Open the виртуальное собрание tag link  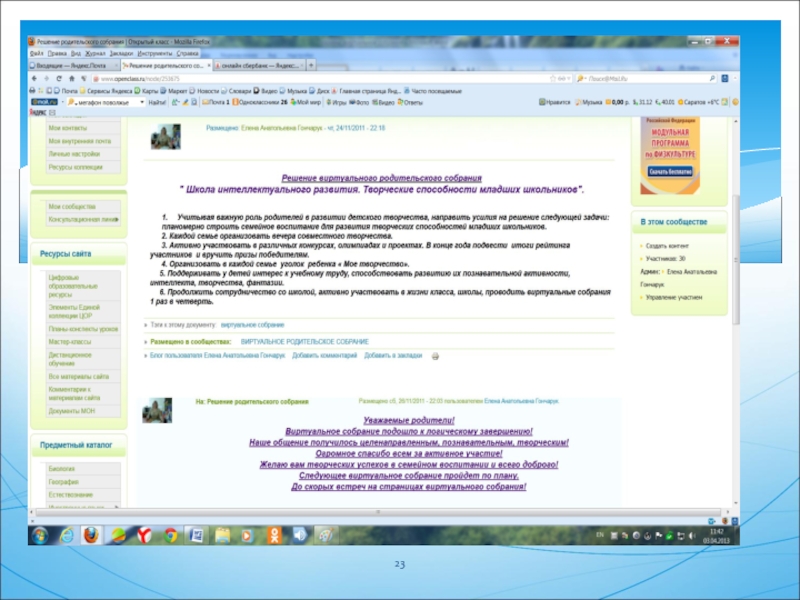click(252, 325)
